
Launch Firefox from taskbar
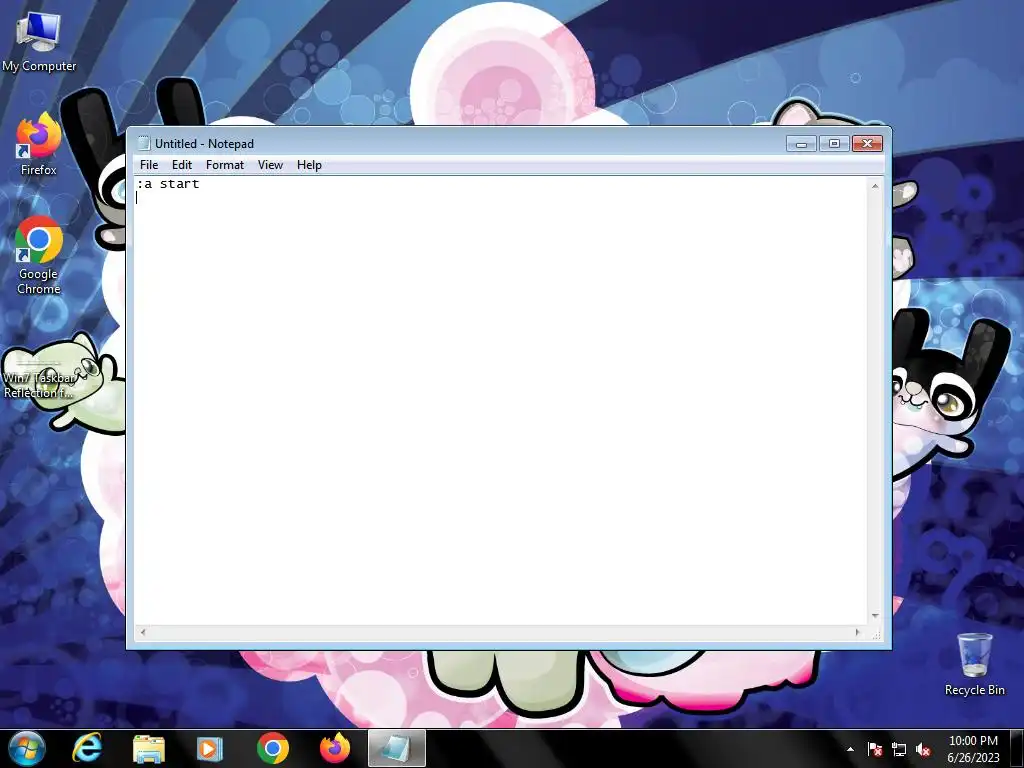pyautogui.click(x=335, y=748)
